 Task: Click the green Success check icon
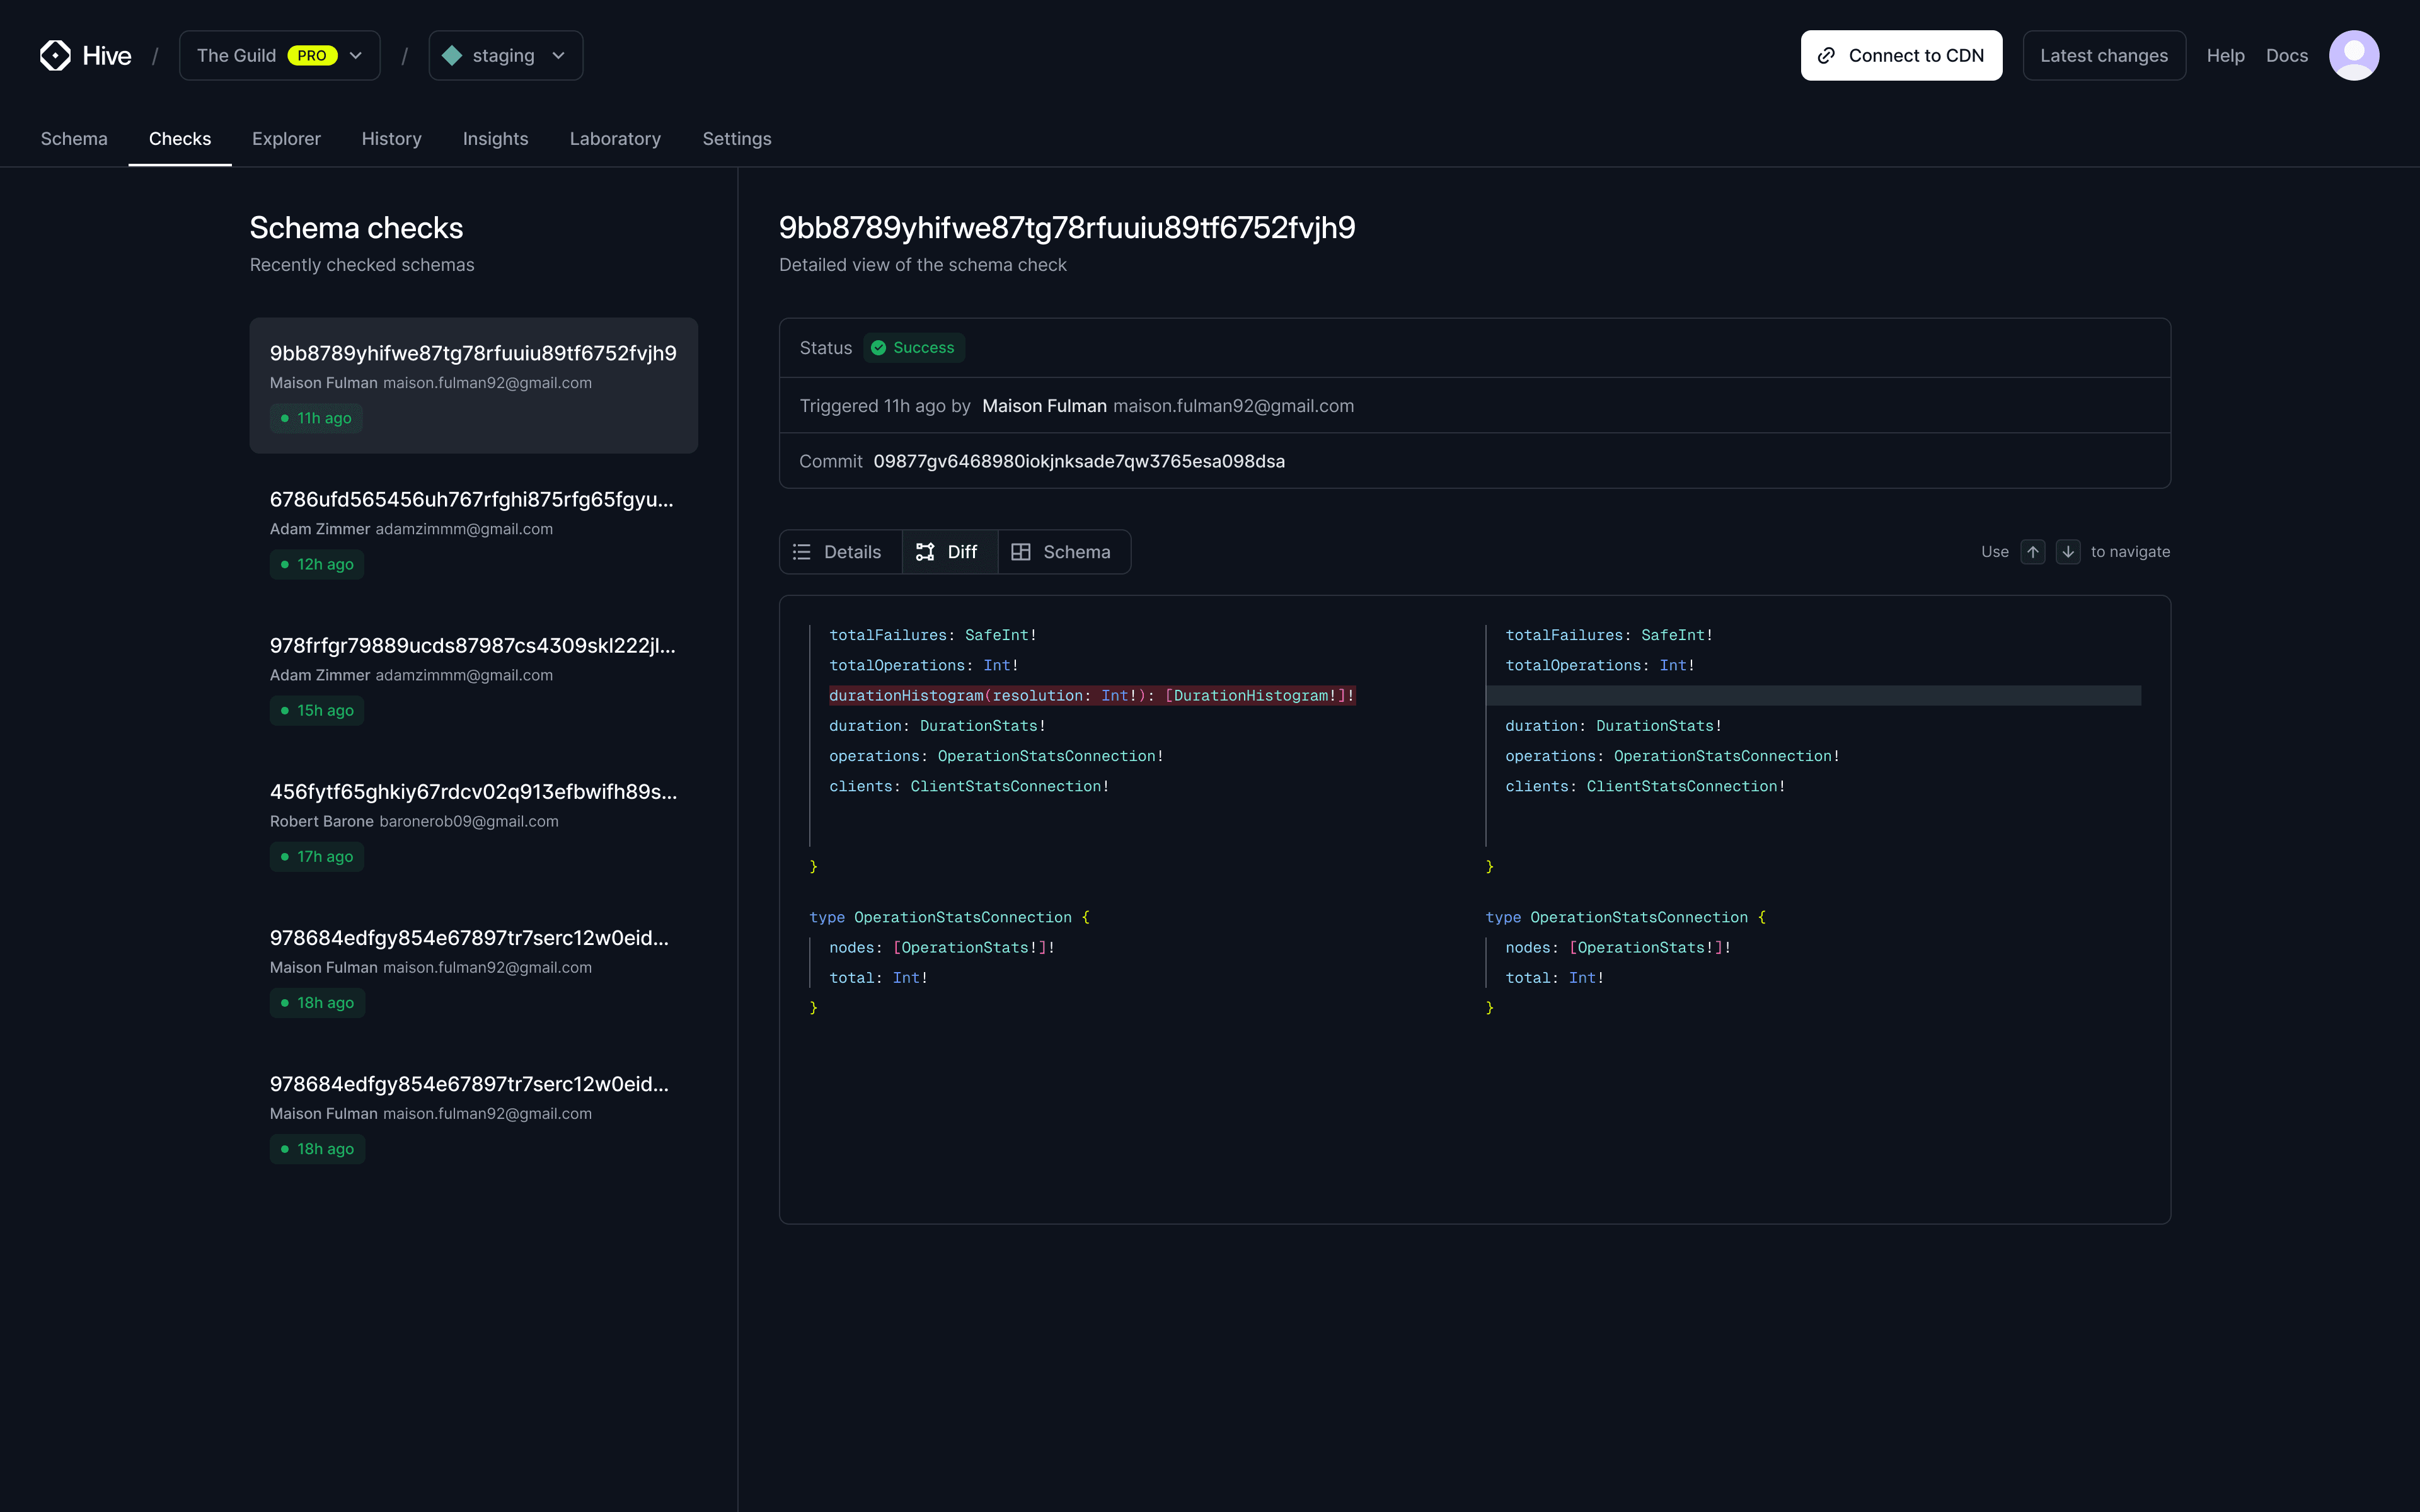tap(878, 348)
